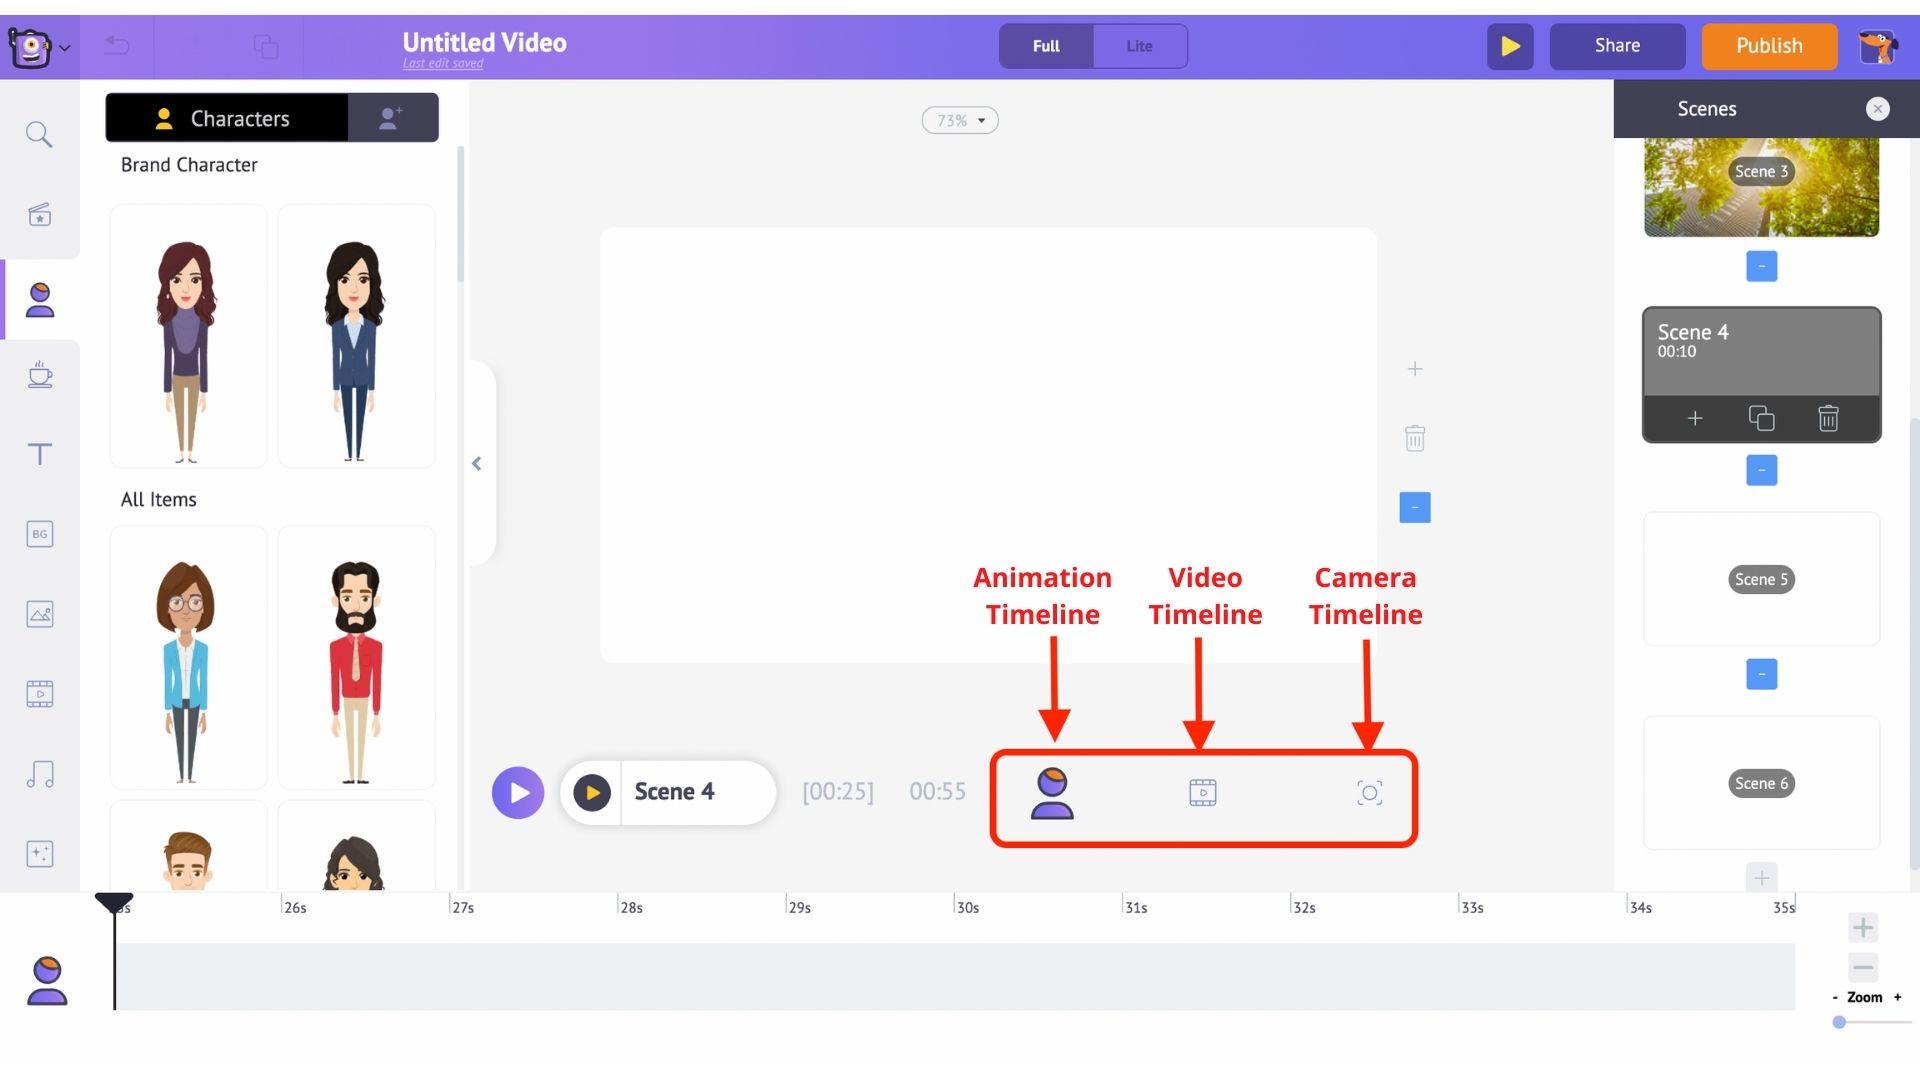Click the Publish button
This screenshot has width=1920, height=1080.
tap(1768, 45)
